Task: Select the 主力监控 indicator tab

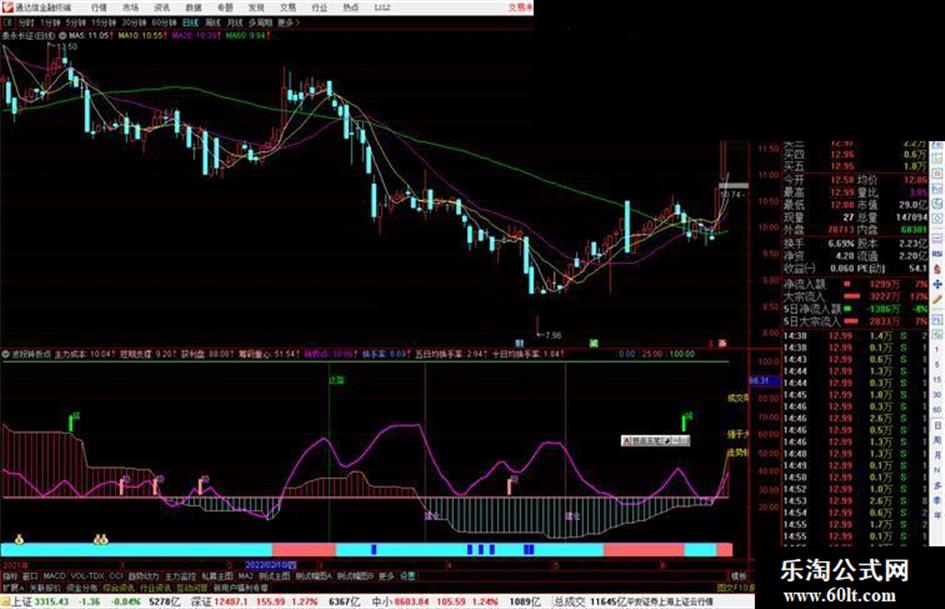Action: point(180,576)
